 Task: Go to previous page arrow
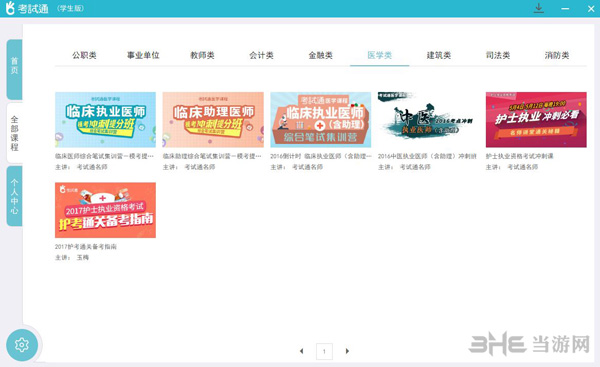pyautogui.click(x=302, y=351)
